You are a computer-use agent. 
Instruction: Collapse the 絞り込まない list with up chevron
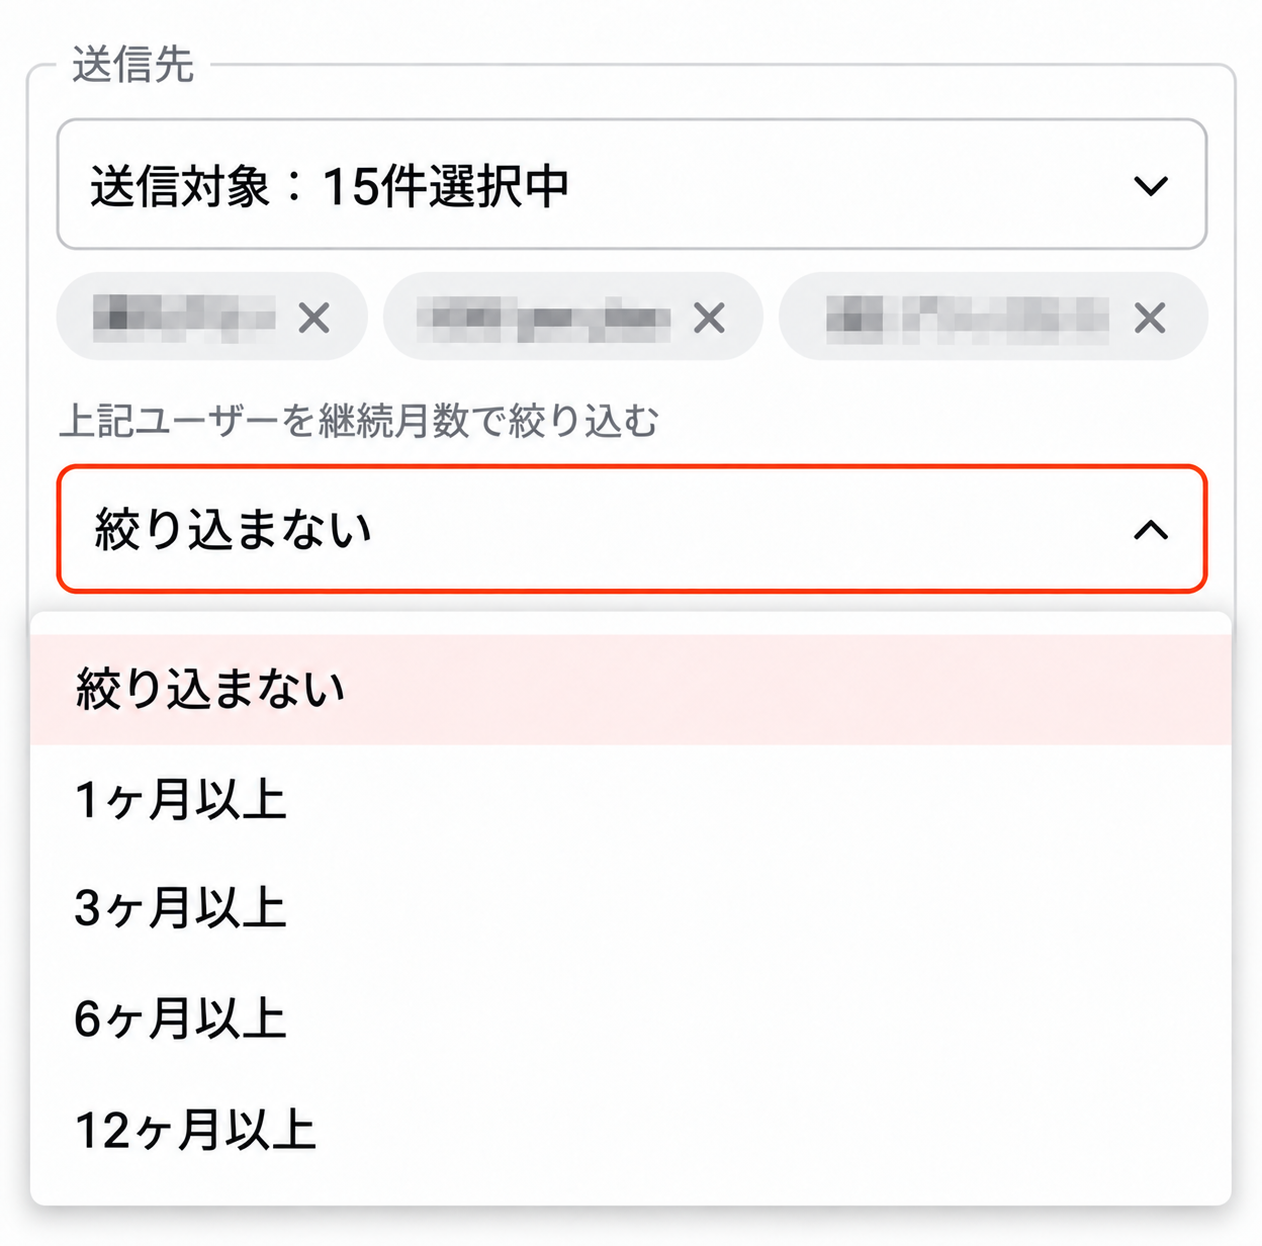1151,529
